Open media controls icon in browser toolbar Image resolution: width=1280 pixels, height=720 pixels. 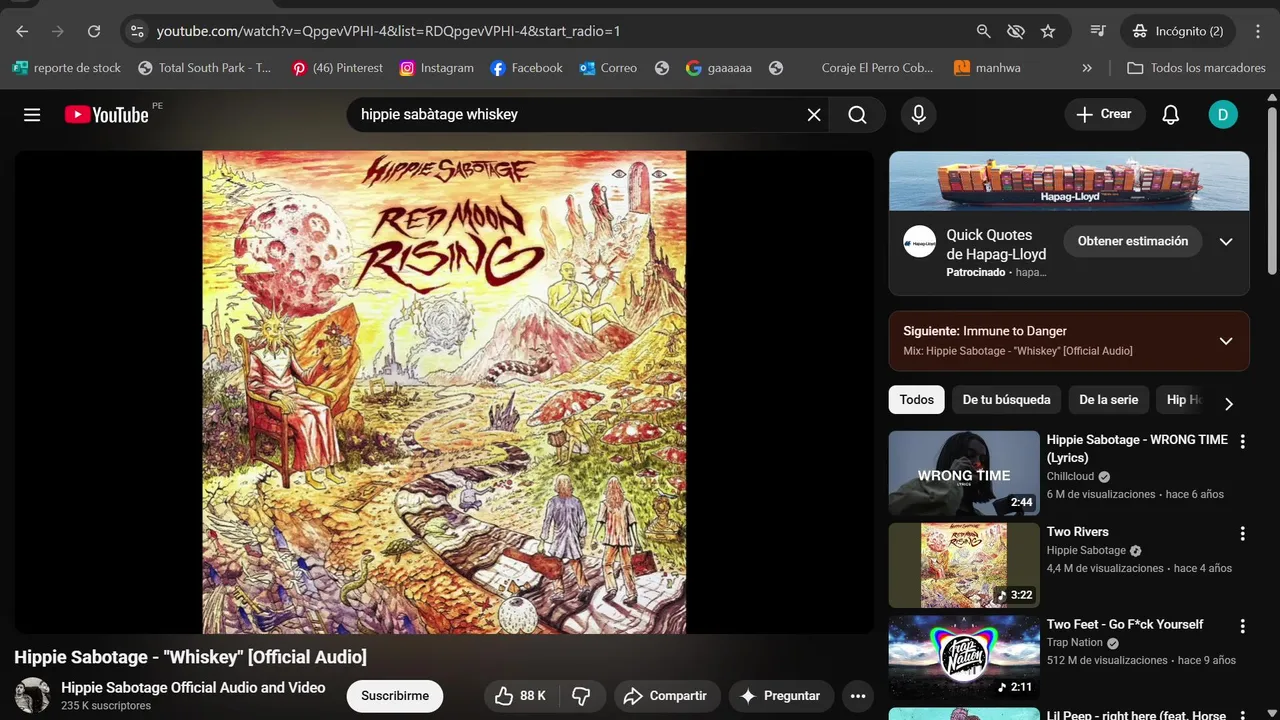(x=1098, y=31)
